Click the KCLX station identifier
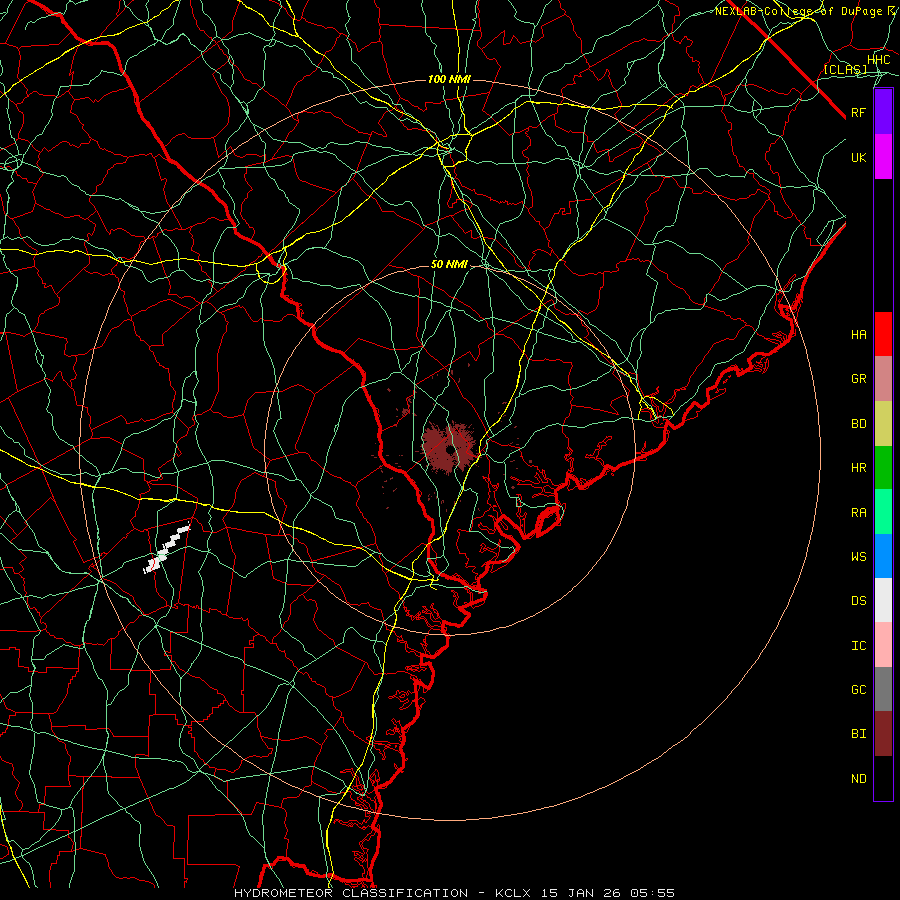The height and width of the screenshot is (900, 900). coord(513,893)
